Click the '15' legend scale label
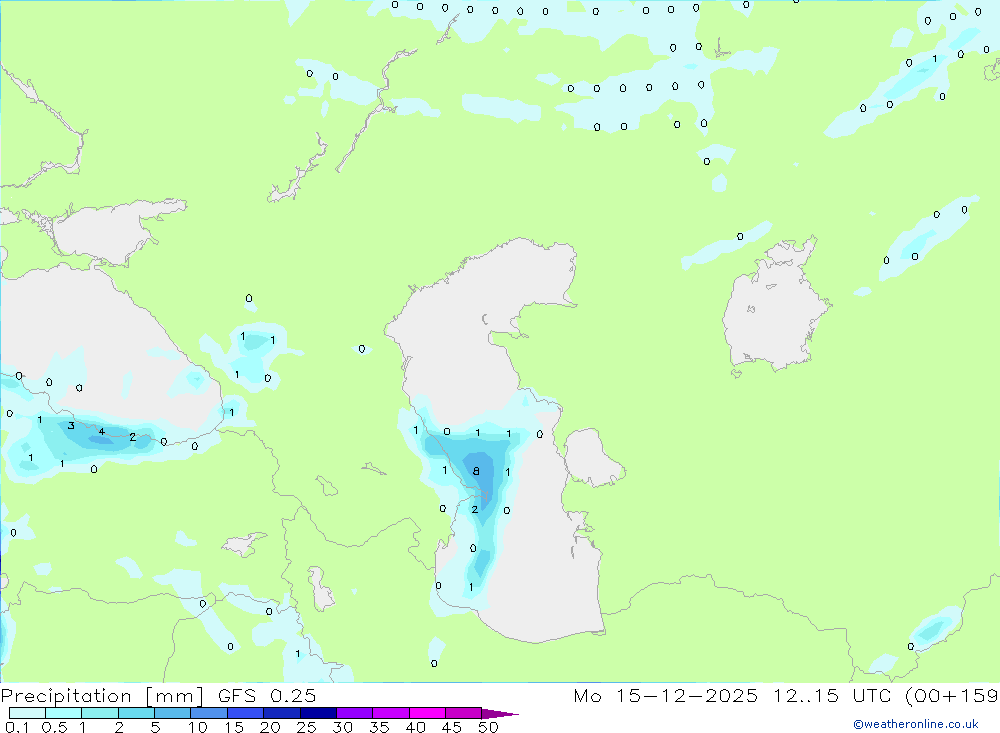The width and height of the screenshot is (1000, 733). point(234,727)
